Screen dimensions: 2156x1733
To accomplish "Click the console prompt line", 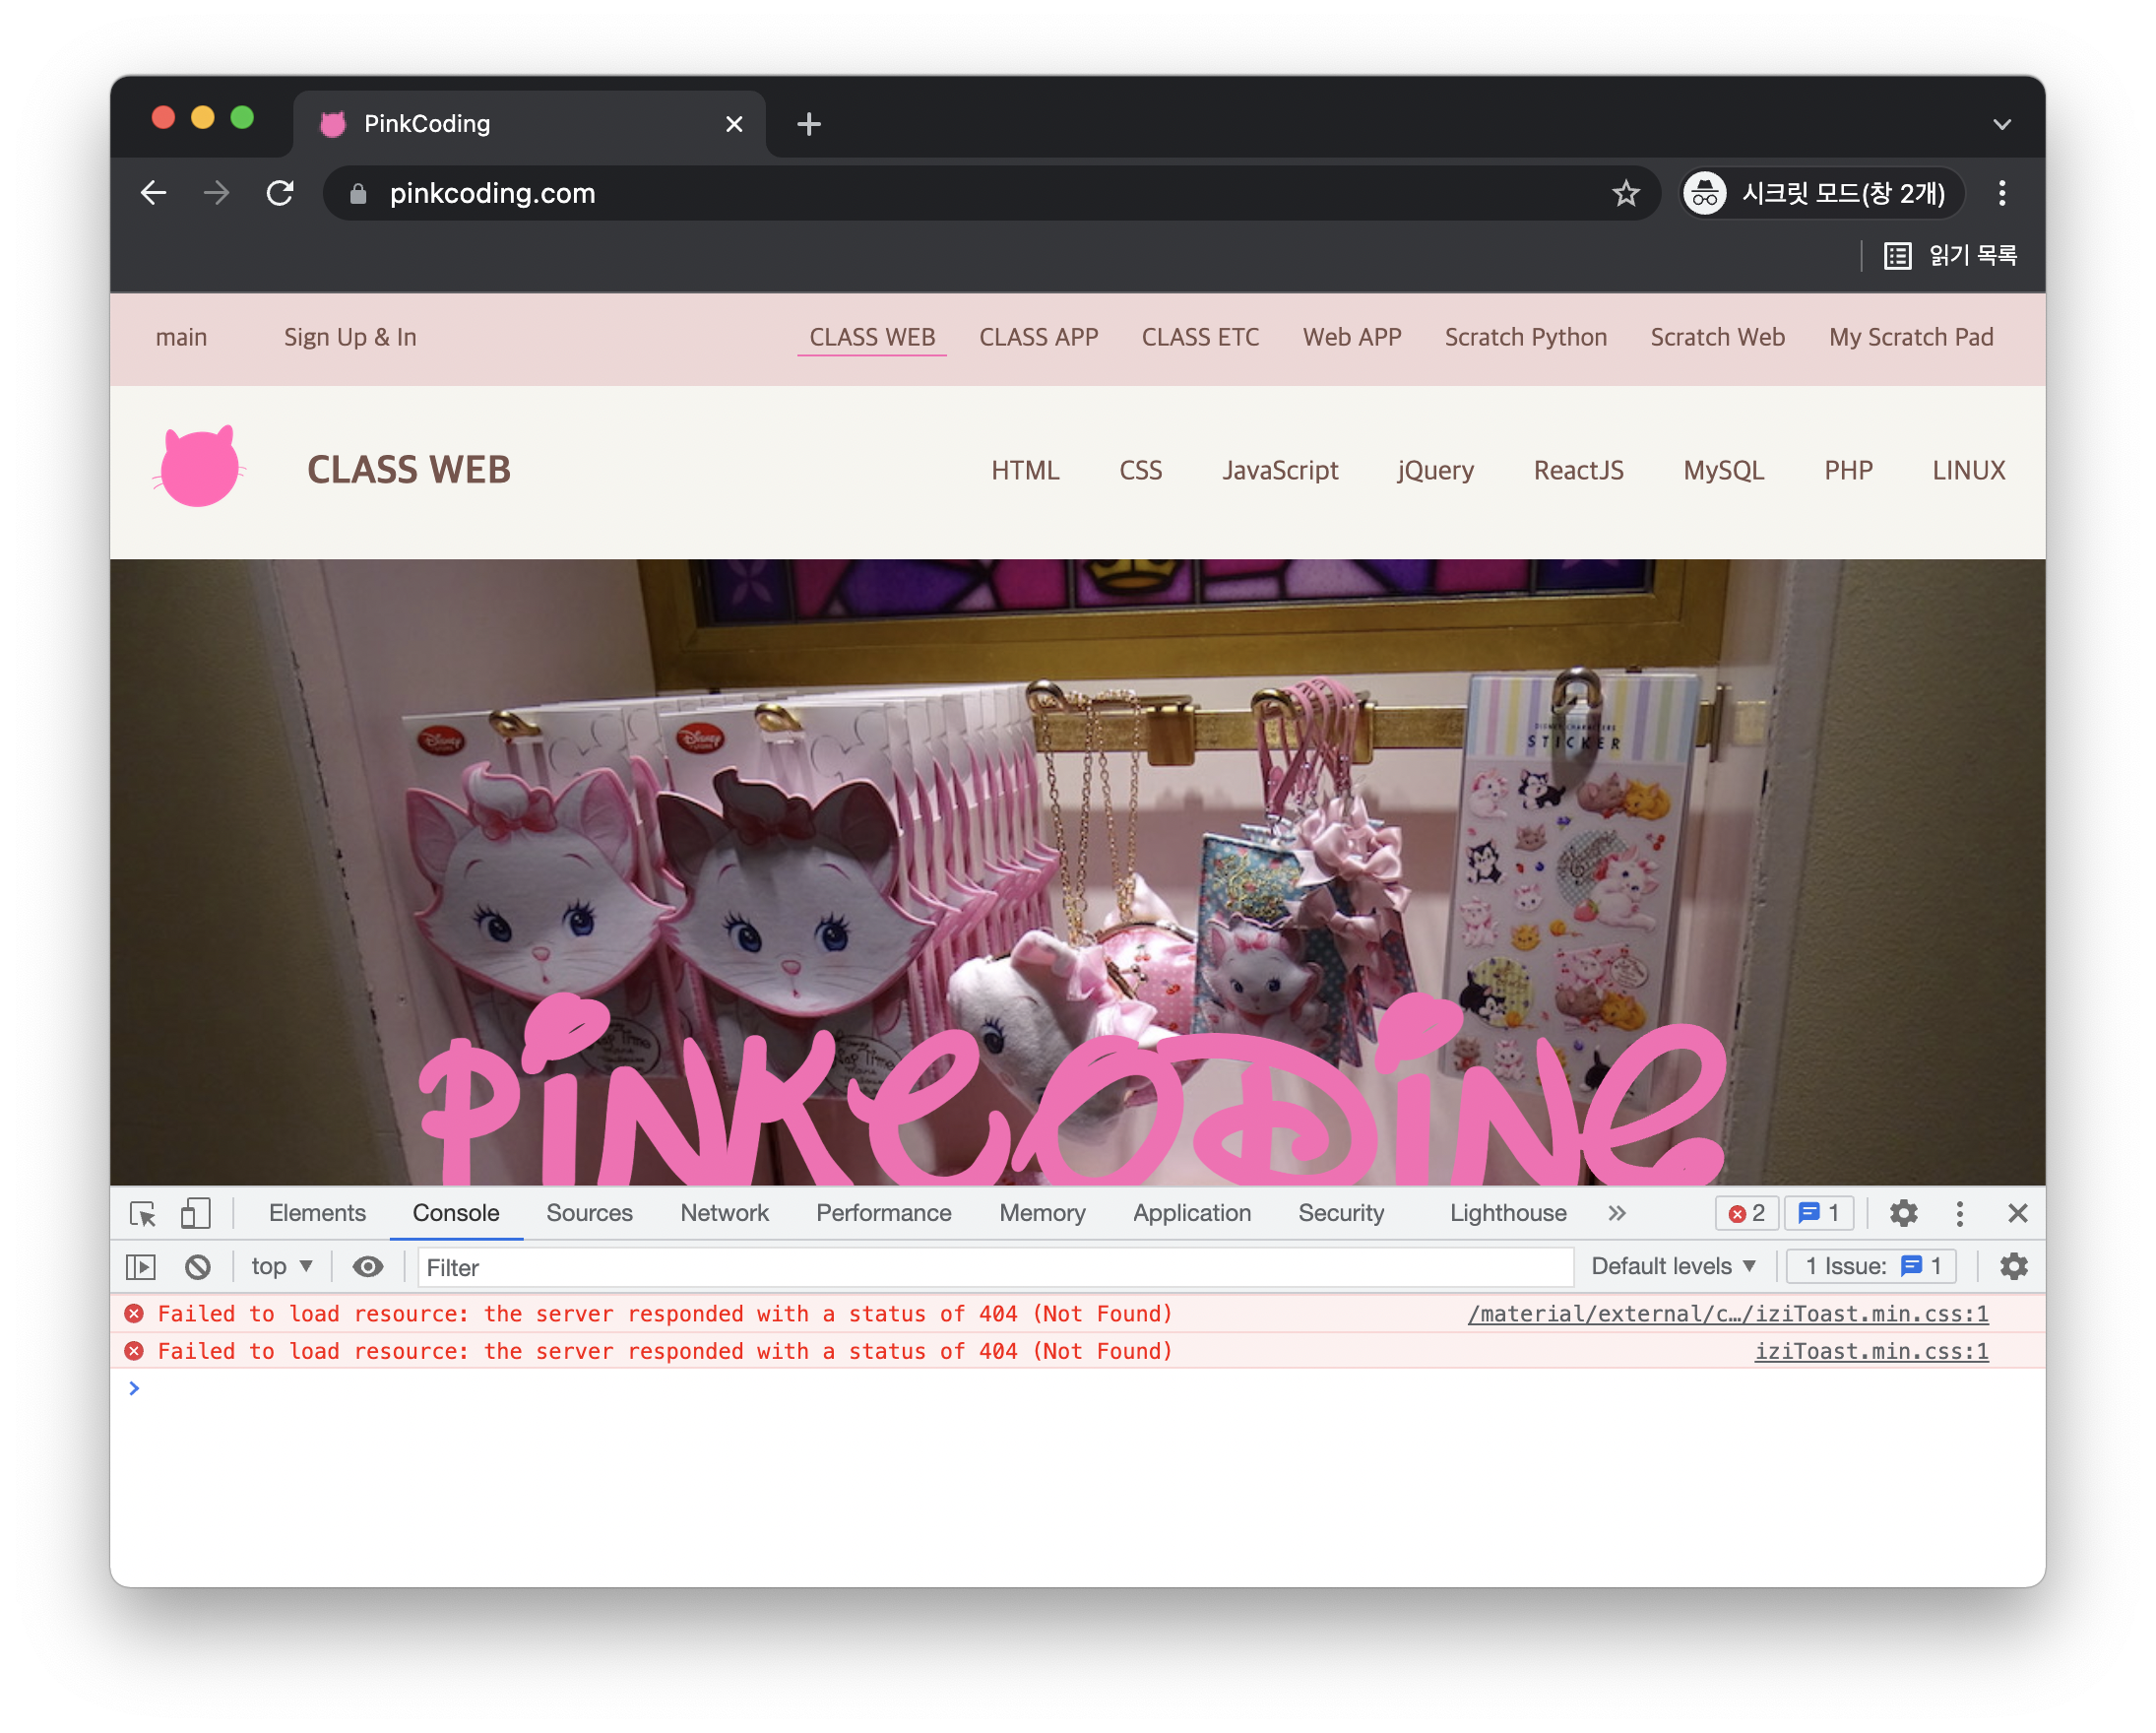I will click(x=1077, y=1389).
